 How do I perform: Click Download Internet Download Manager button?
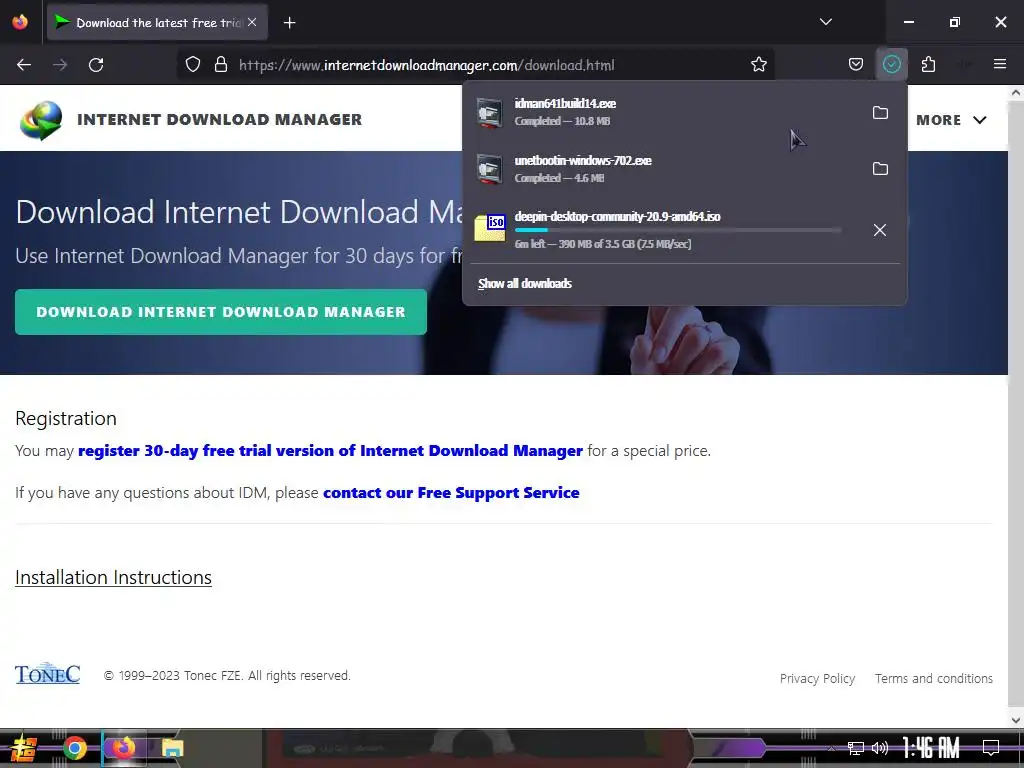[221, 312]
